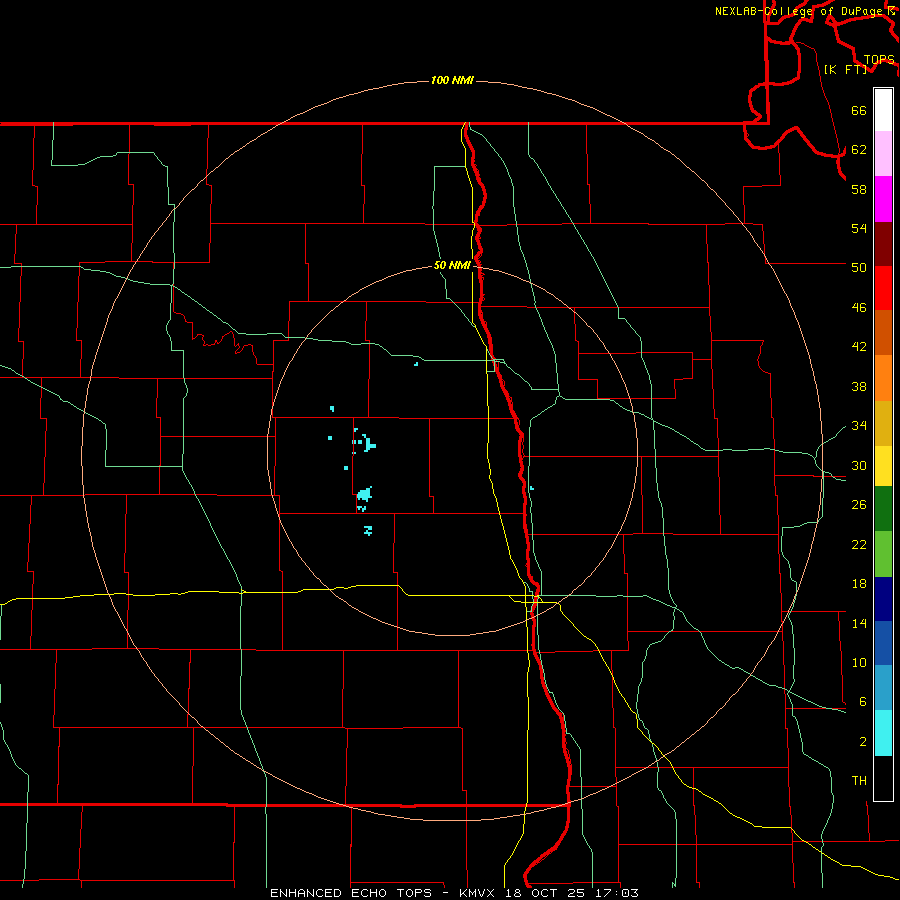
Task: Click the "46" legend value label
Action: 859,308
